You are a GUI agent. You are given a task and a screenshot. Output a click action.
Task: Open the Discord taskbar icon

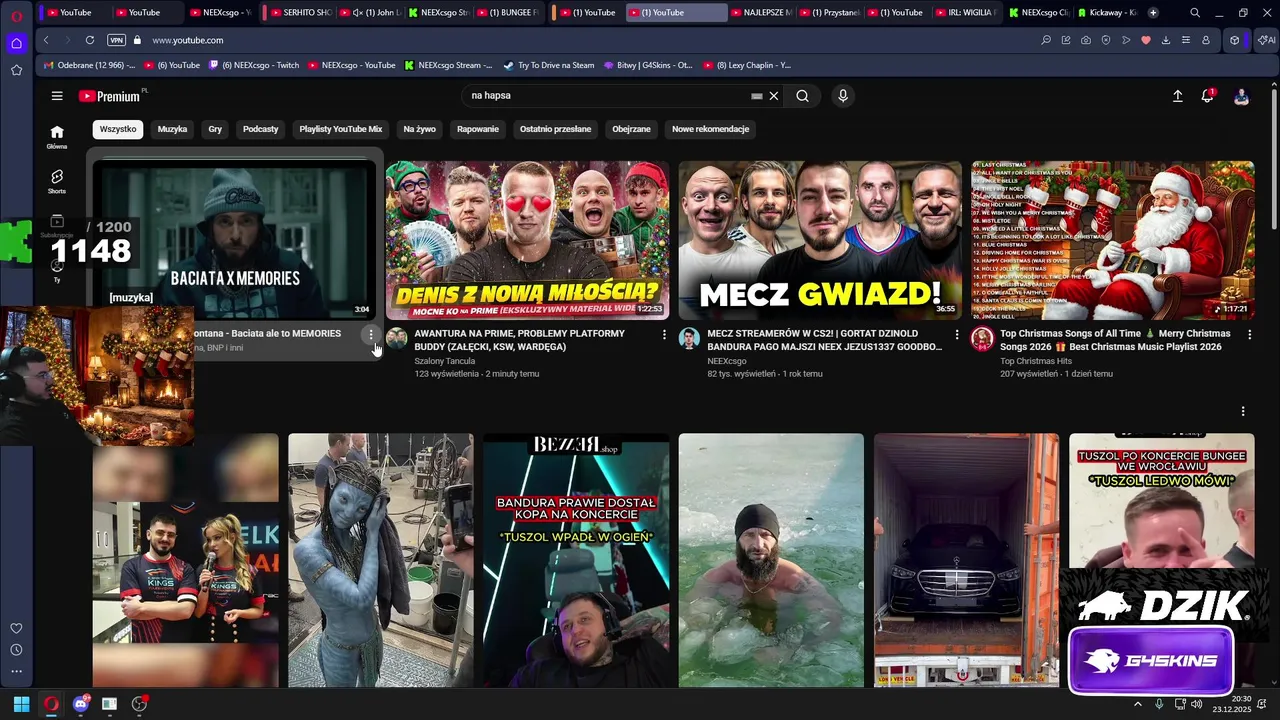[81, 704]
